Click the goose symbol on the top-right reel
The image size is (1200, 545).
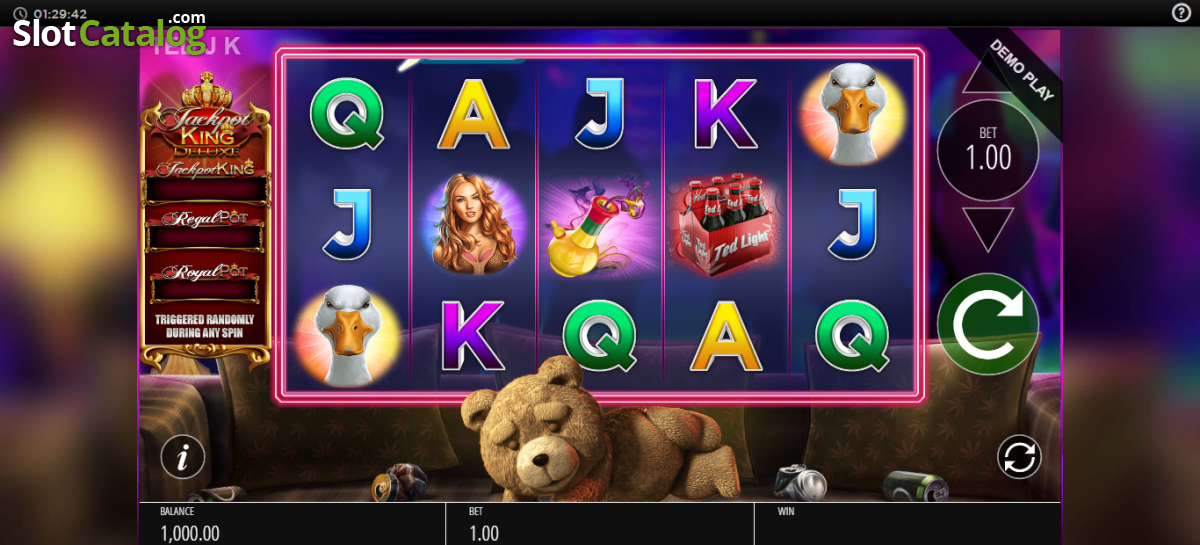[853, 112]
